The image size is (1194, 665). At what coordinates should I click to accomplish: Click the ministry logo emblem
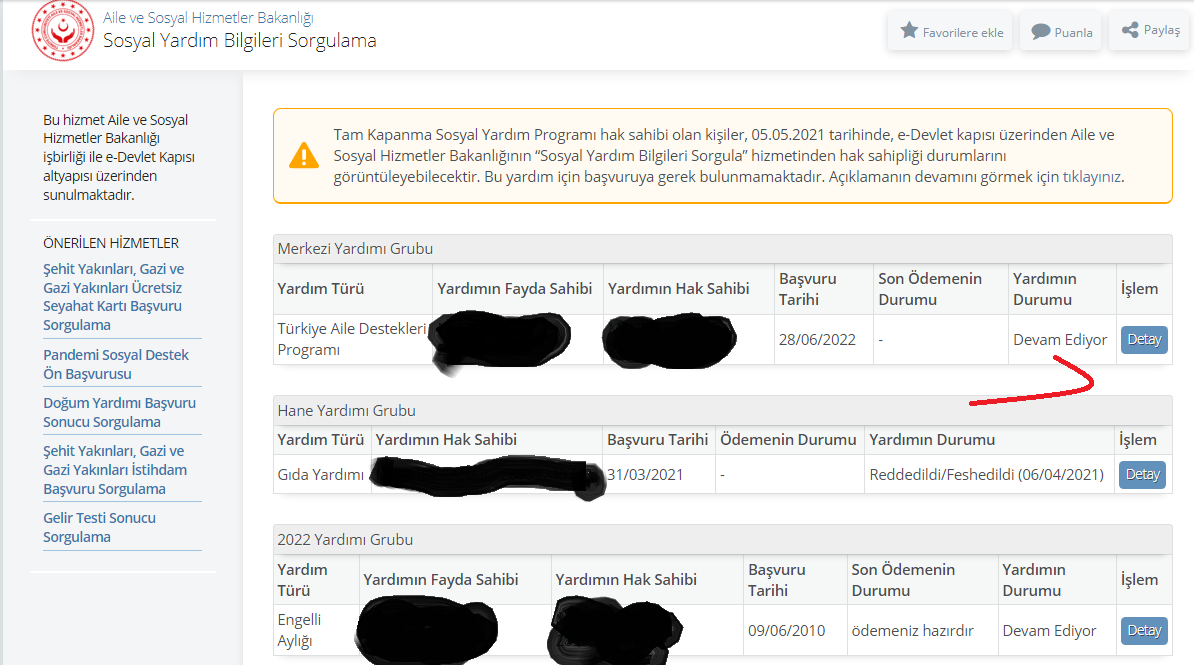pyautogui.click(x=63, y=31)
